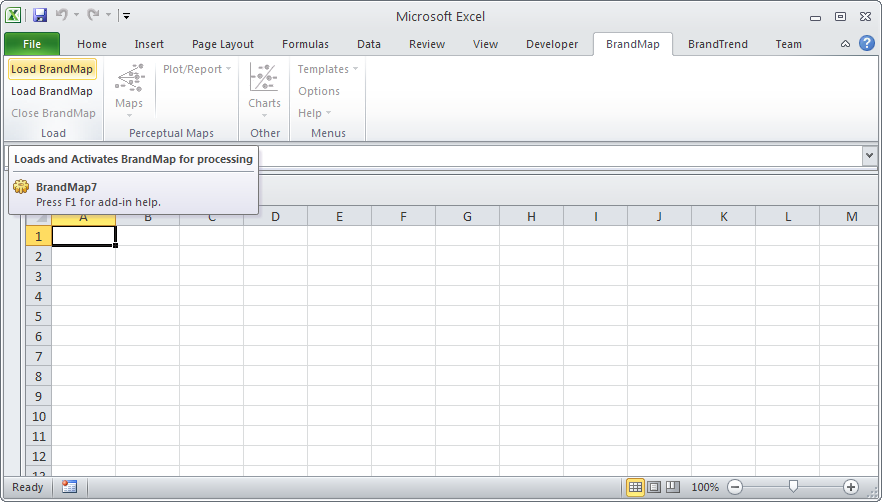882x502 pixels.
Task: Select row 3 header
Action: coord(39,276)
